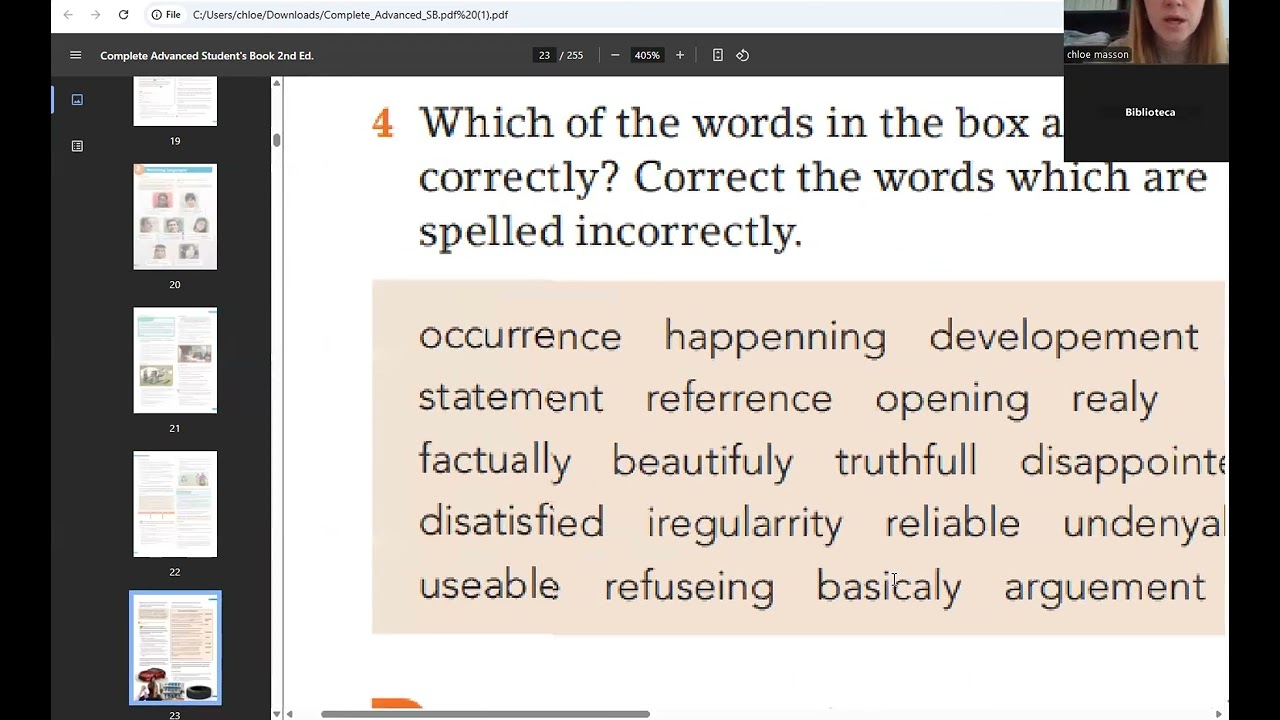Click the word 'beautifuly'
1280x720 pixels.
[703, 462]
